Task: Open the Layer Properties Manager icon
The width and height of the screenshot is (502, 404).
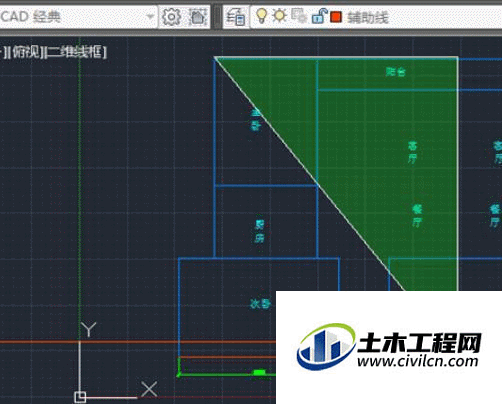Action: pyautogui.click(x=236, y=17)
